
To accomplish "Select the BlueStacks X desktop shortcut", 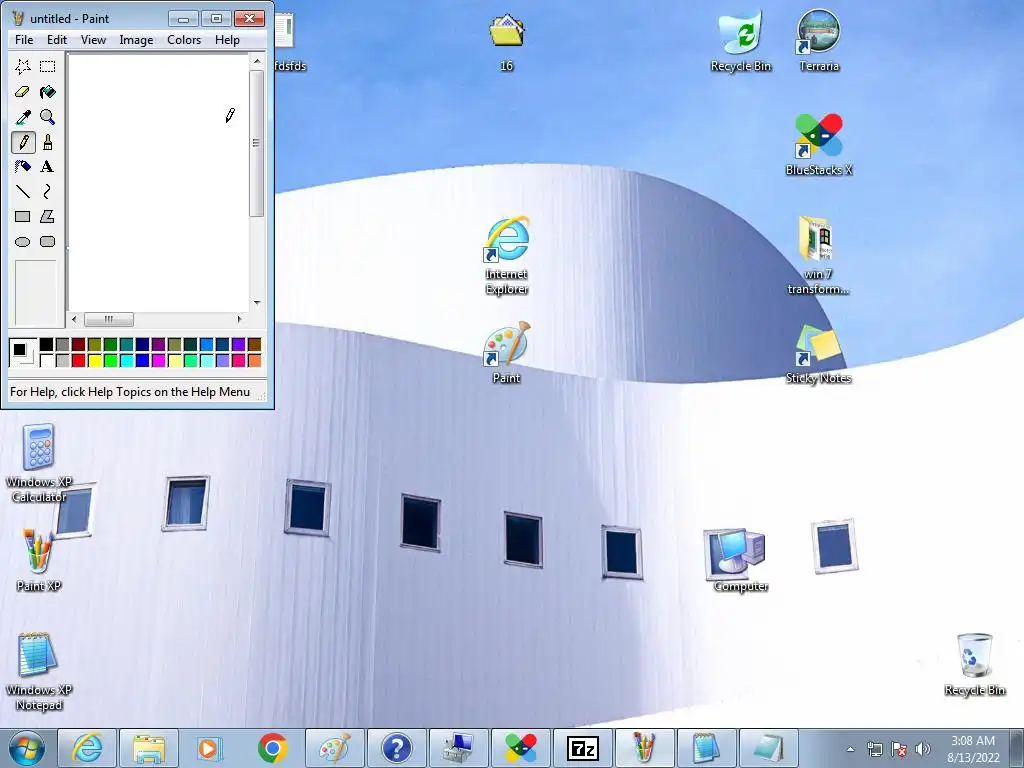I will [x=819, y=145].
